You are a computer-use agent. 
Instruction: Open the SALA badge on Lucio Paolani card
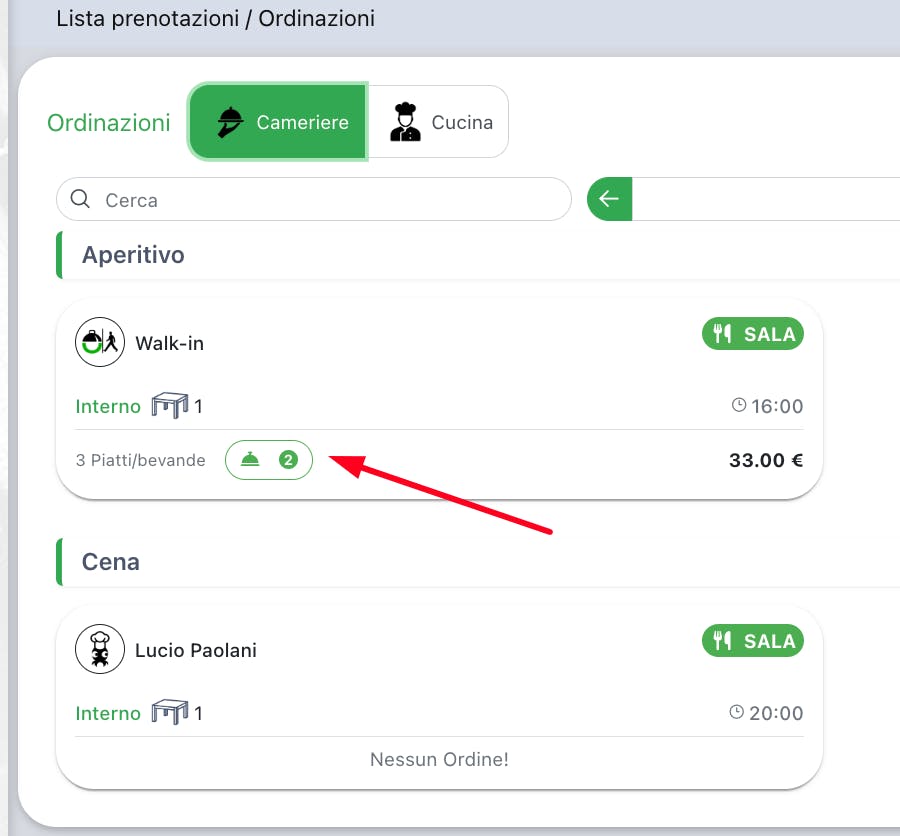(752, 641)
